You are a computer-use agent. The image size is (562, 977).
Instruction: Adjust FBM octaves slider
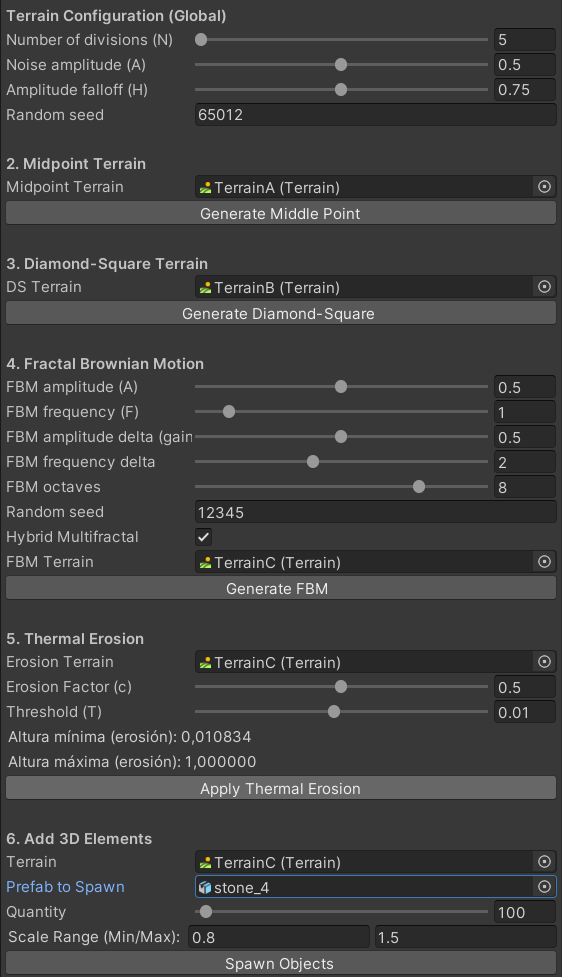tap(341, 487)
